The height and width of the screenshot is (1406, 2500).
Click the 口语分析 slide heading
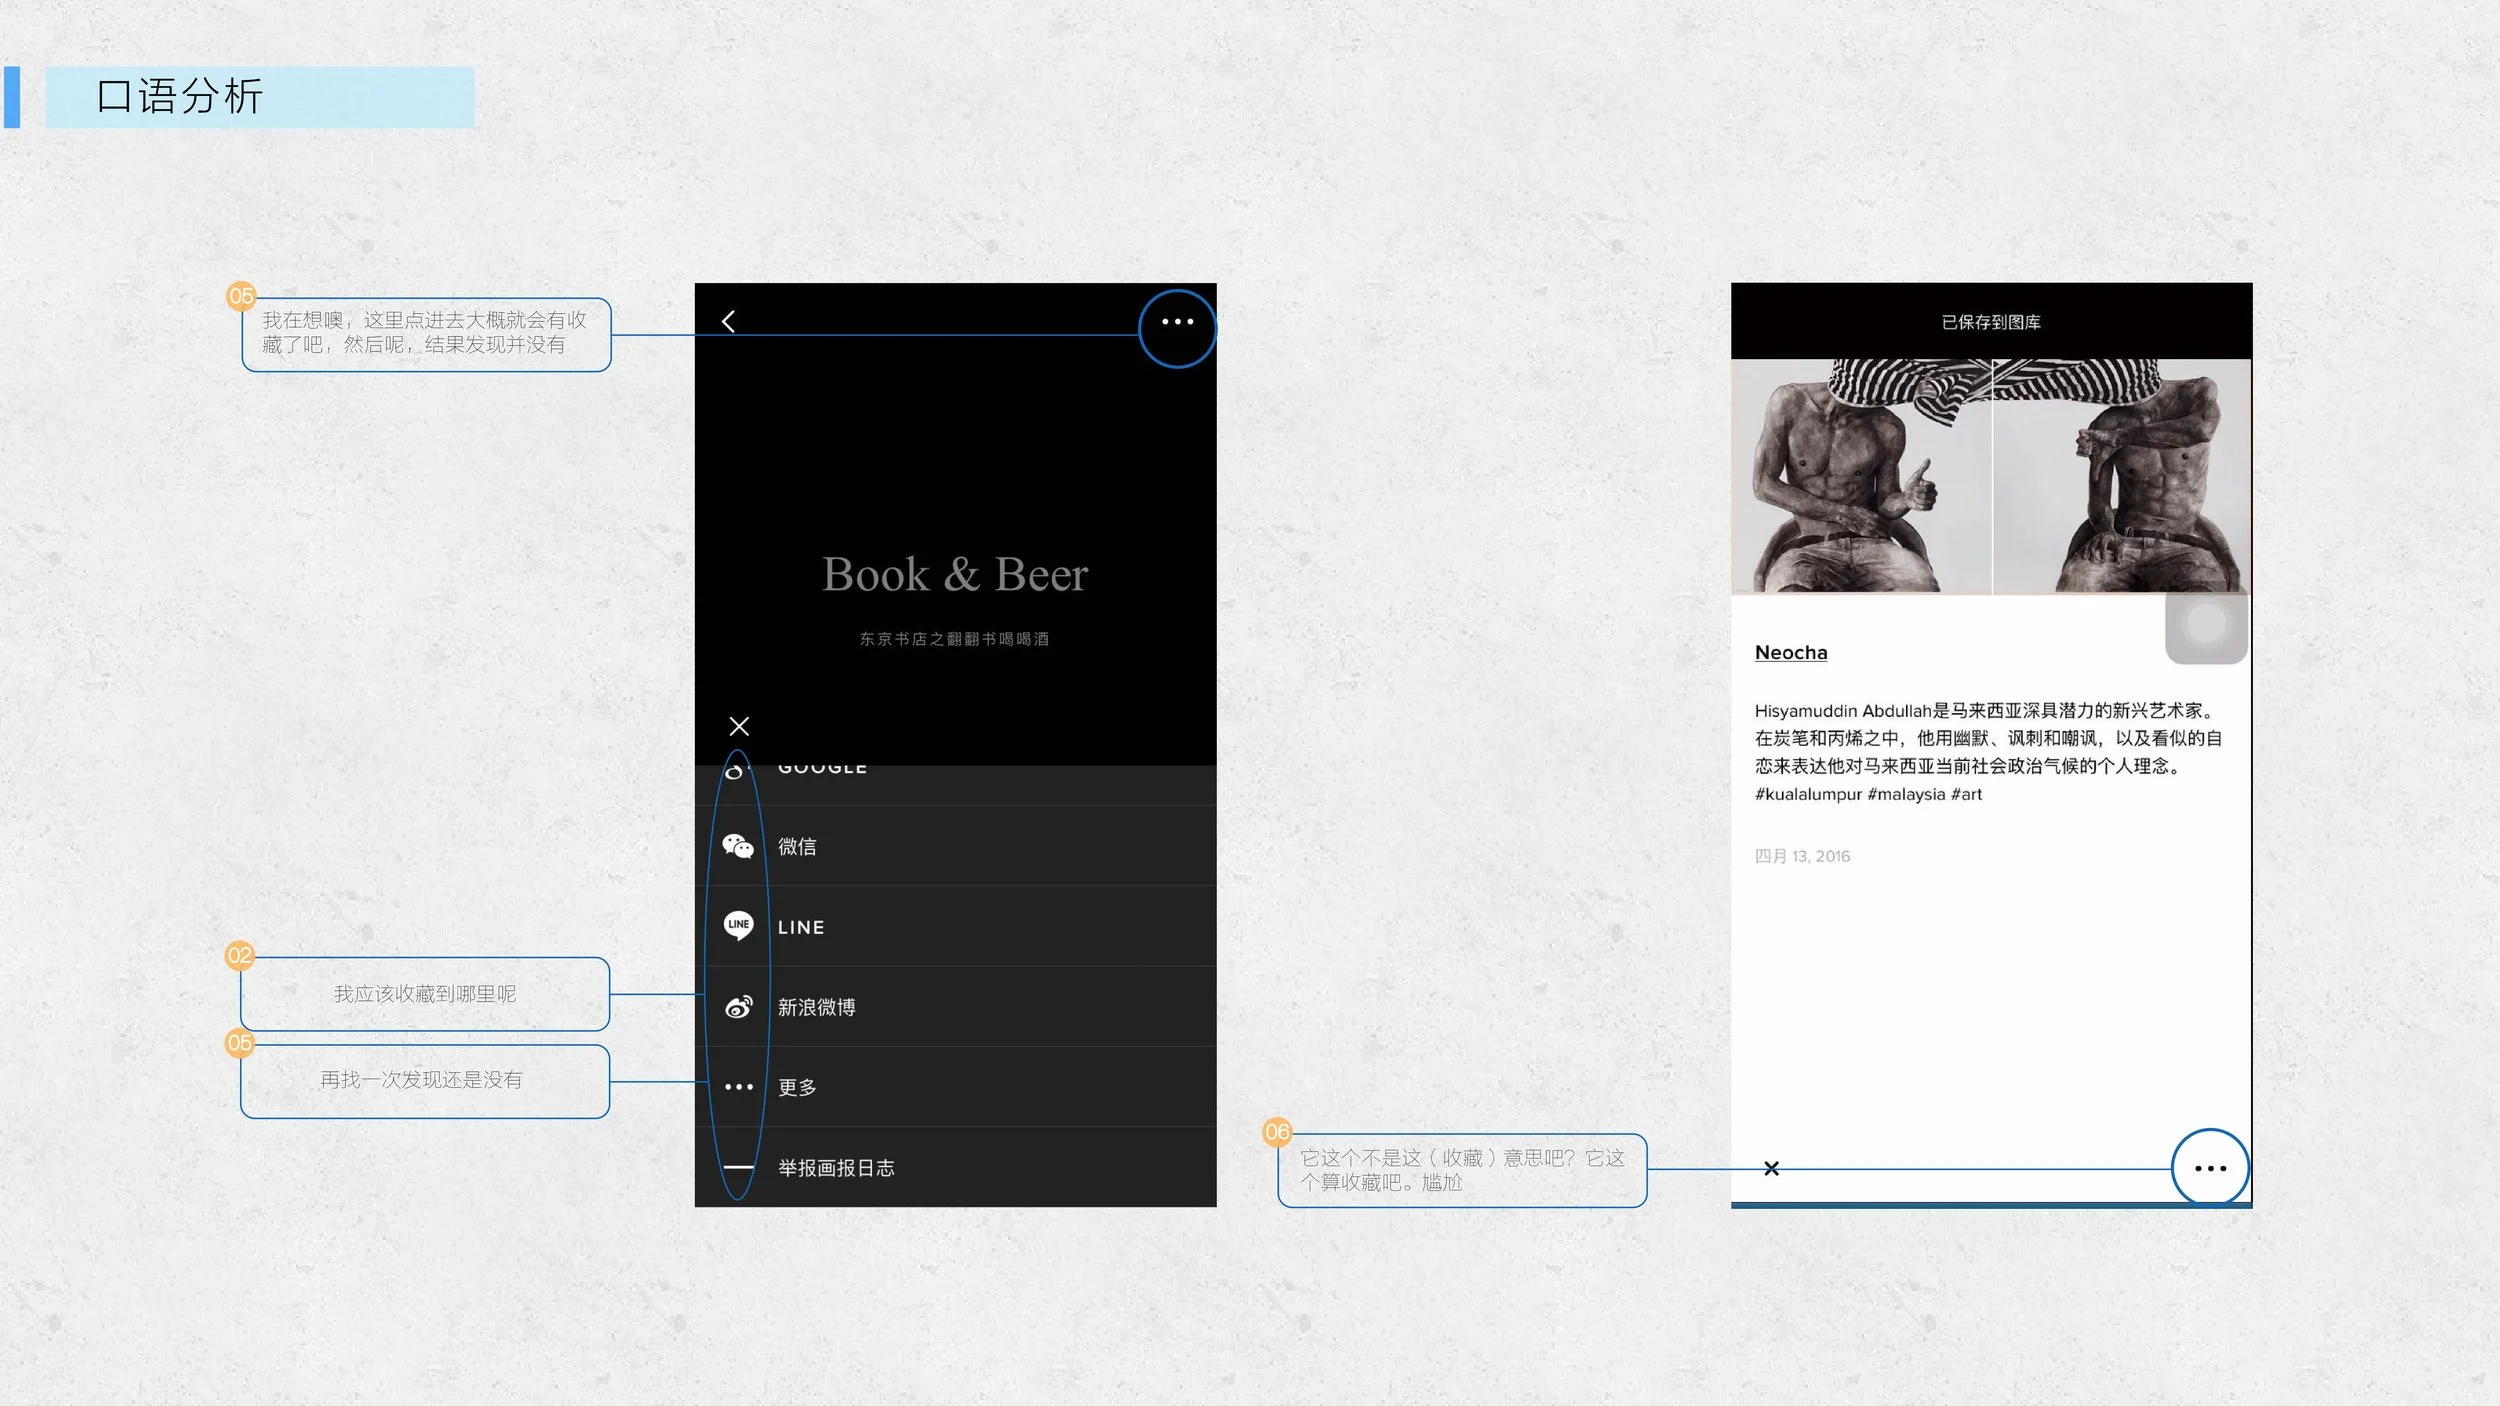coord(180,97)
